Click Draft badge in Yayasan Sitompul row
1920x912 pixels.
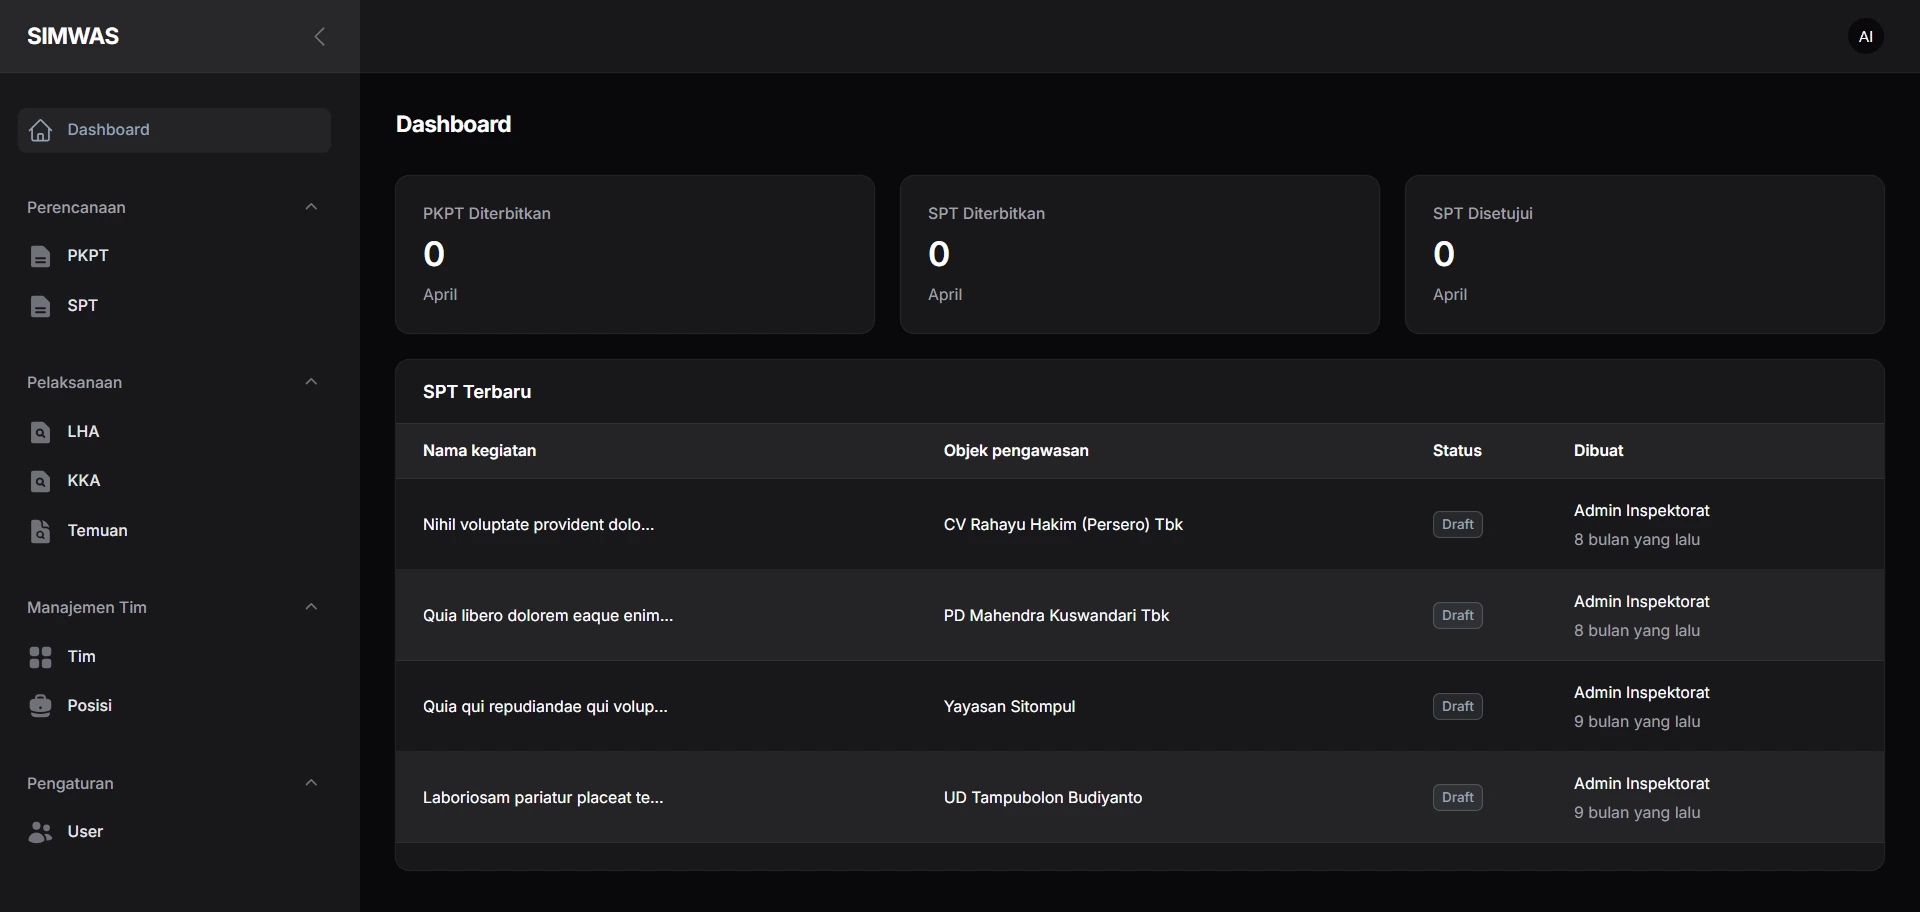(1457, 707)
